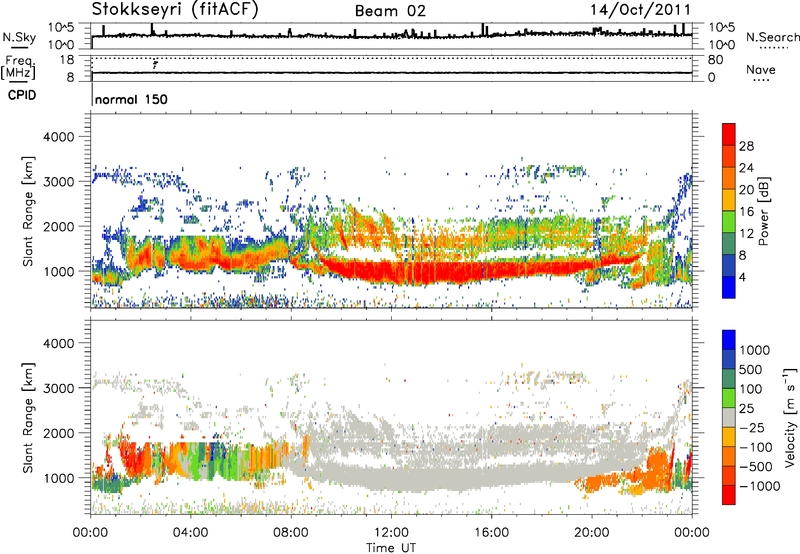800x554 pixels.
Task: Click the 16:00 time tick label
Action: [x=491, y=533]
